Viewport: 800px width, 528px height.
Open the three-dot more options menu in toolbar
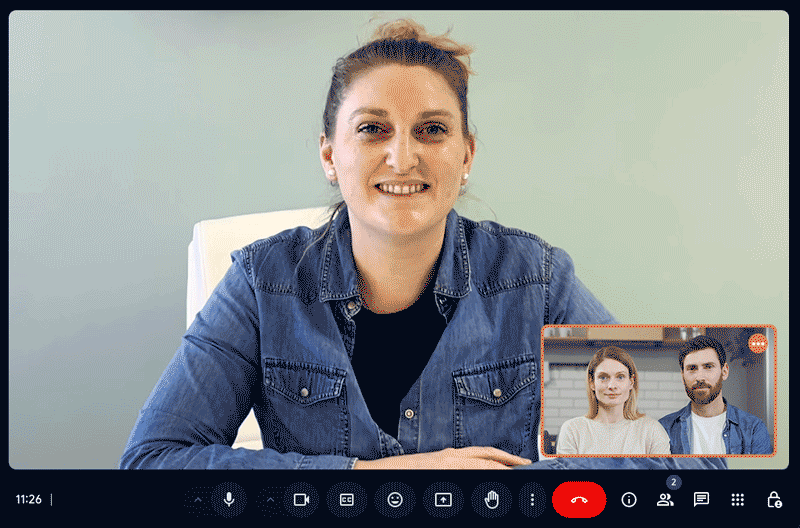click(532, 499)
